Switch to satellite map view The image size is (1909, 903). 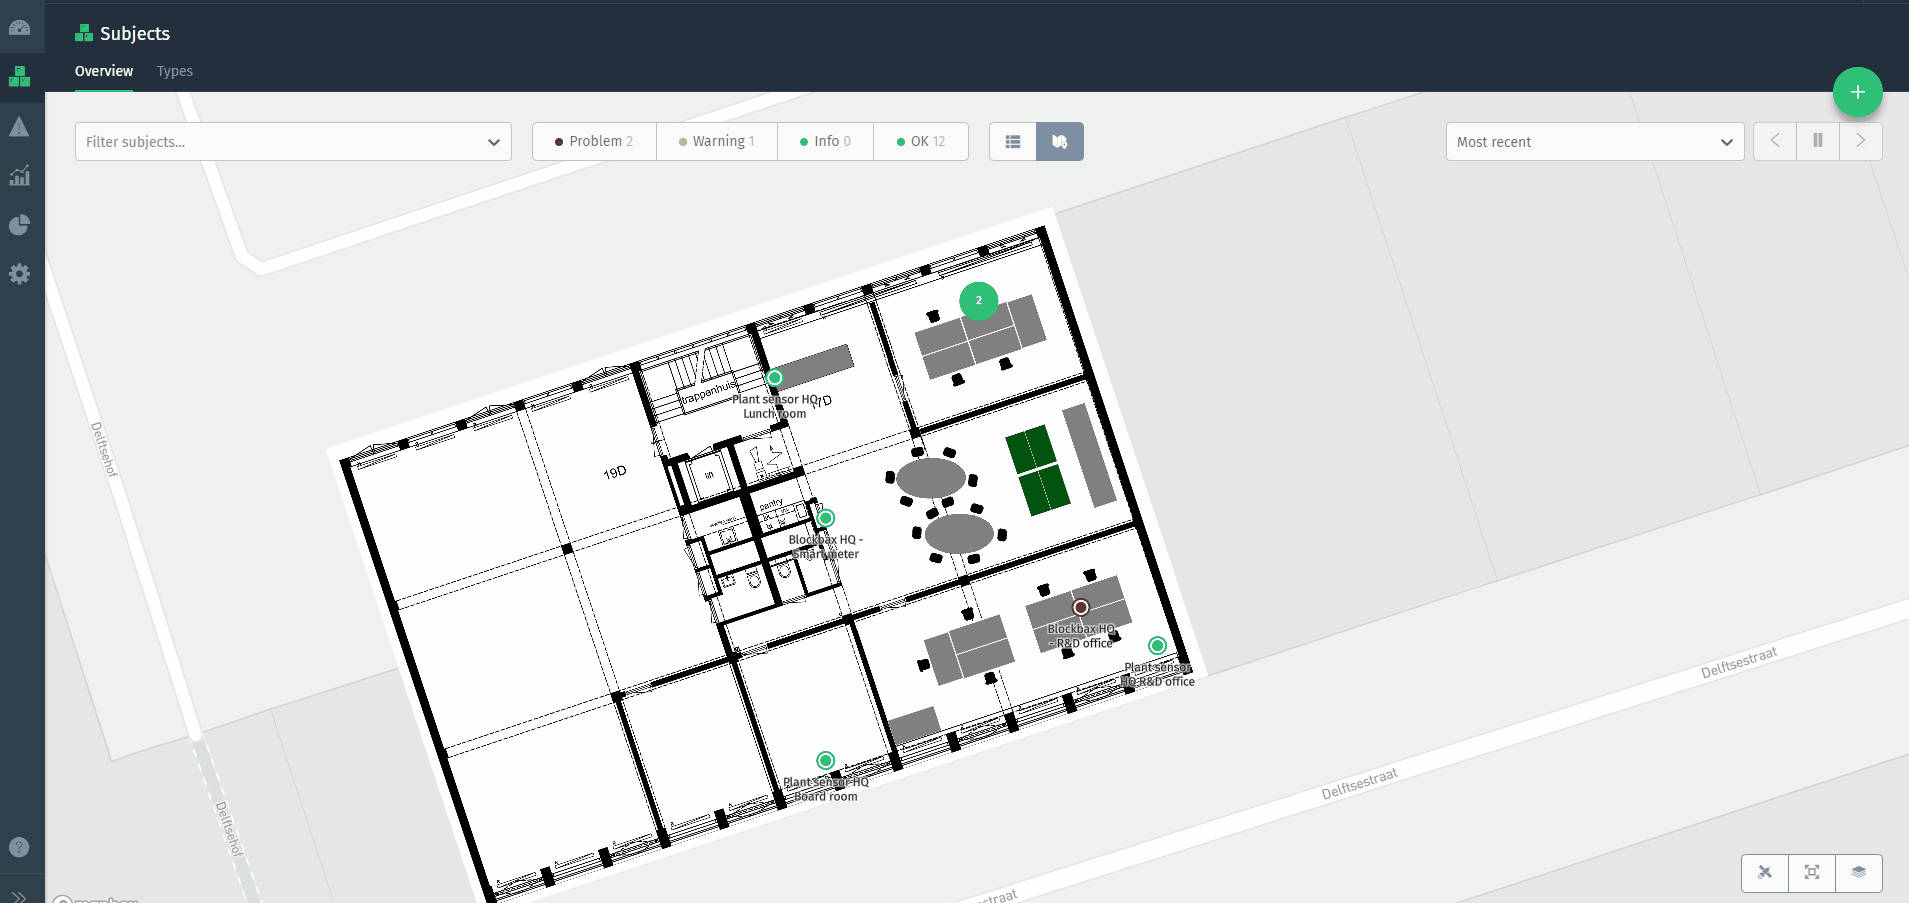click(1764, 873)
